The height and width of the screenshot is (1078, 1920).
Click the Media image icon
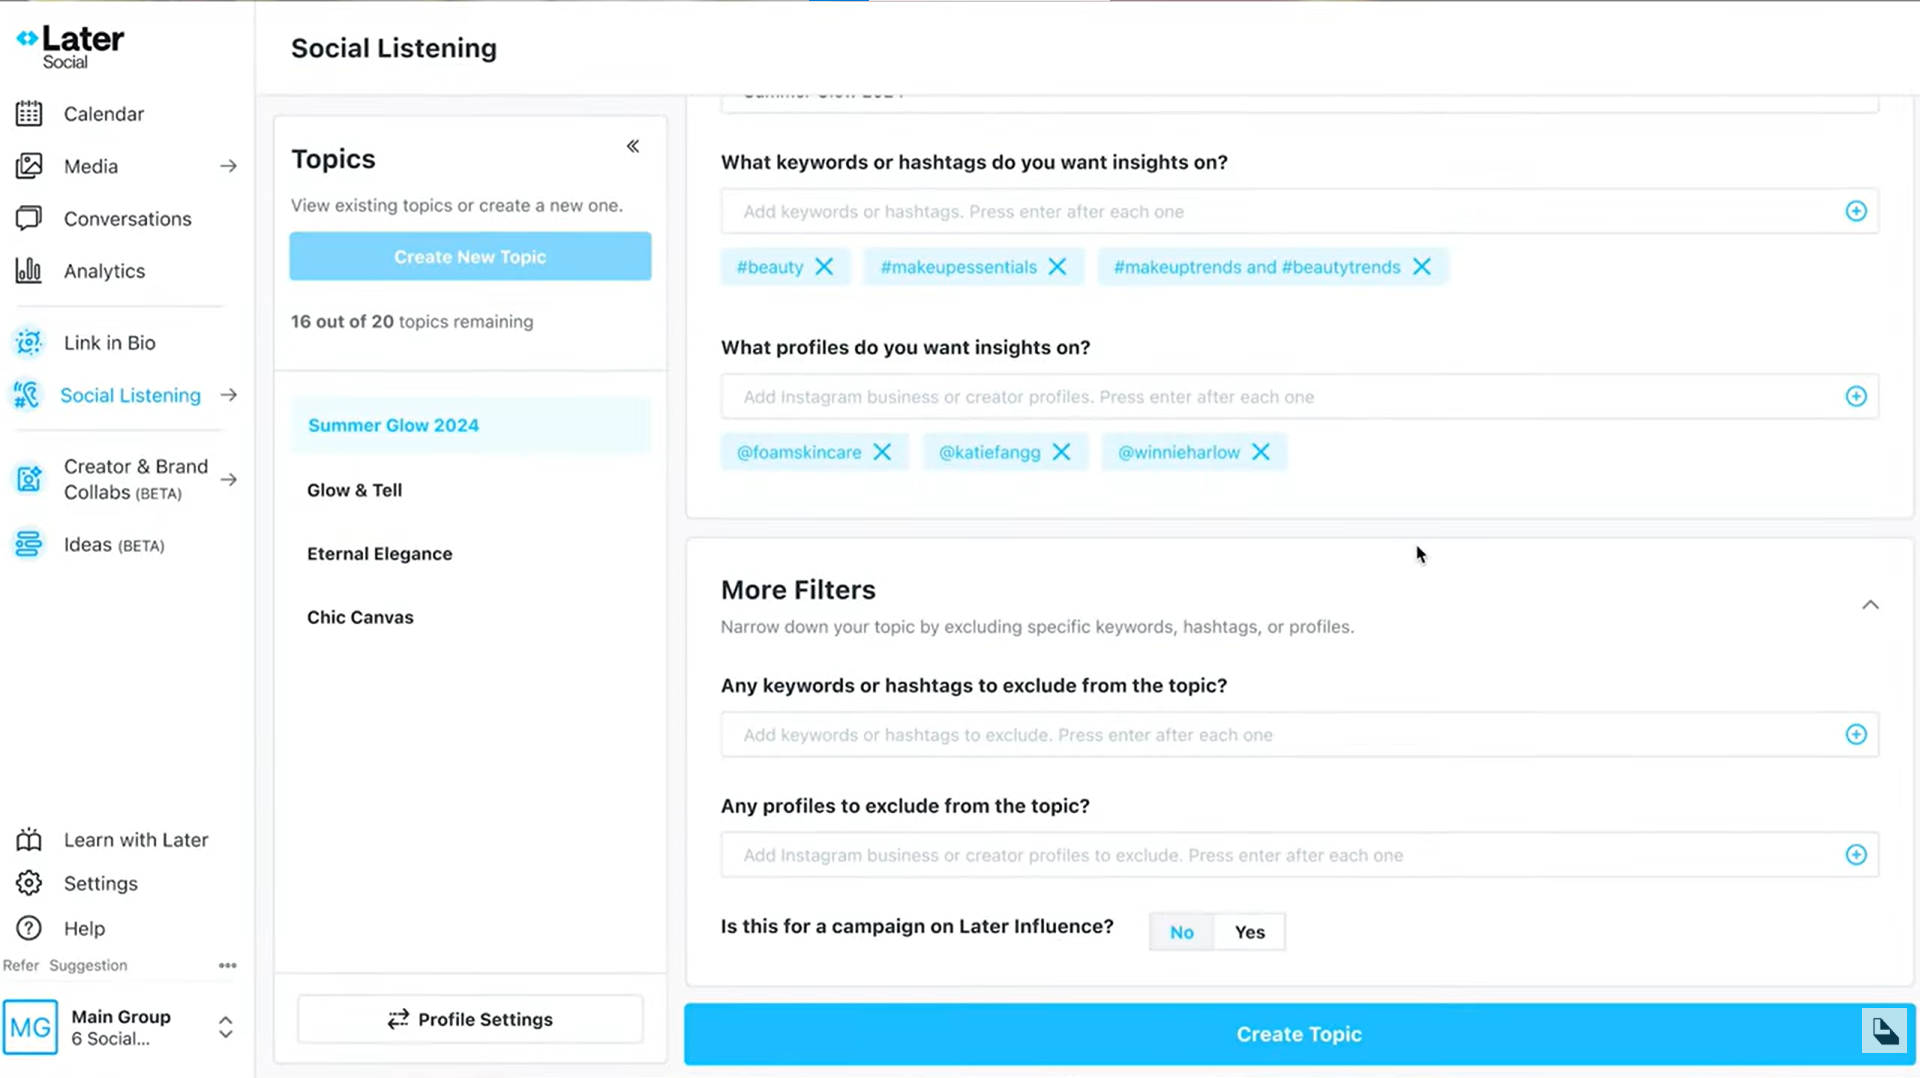point(29,166)
